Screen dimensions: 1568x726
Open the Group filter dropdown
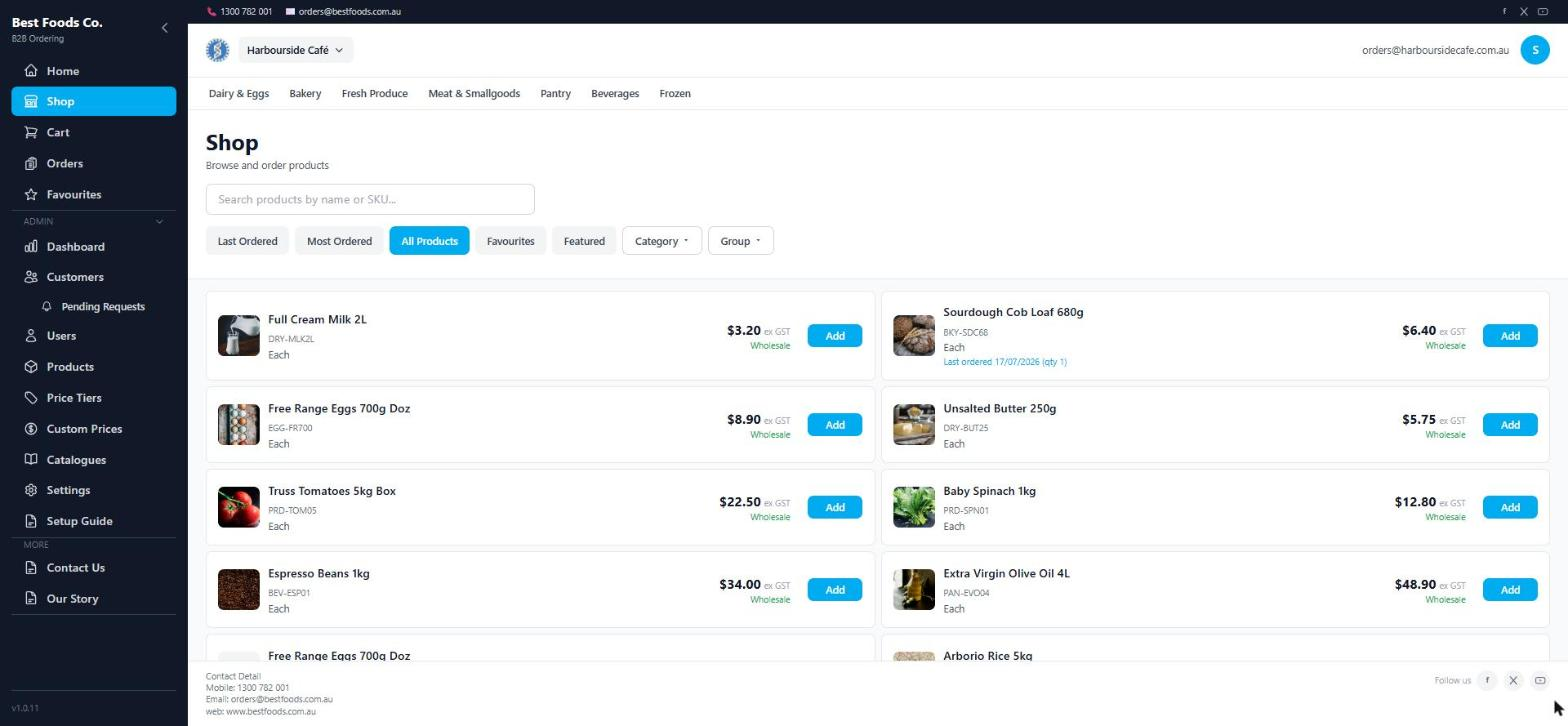(740, 241)
